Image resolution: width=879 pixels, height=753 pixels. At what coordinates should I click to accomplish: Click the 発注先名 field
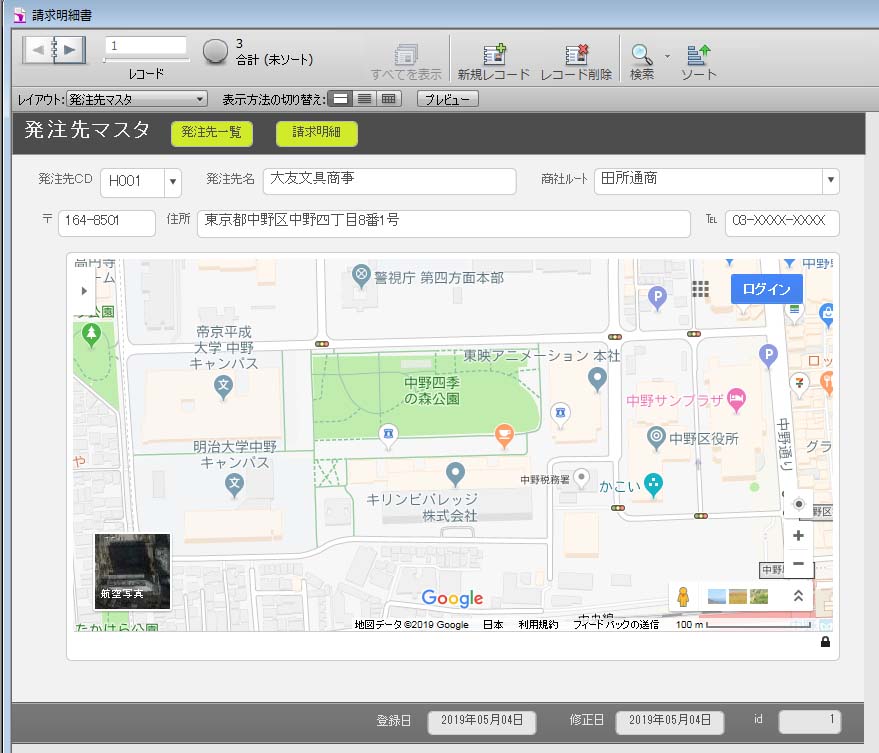(x=389, y=181)
